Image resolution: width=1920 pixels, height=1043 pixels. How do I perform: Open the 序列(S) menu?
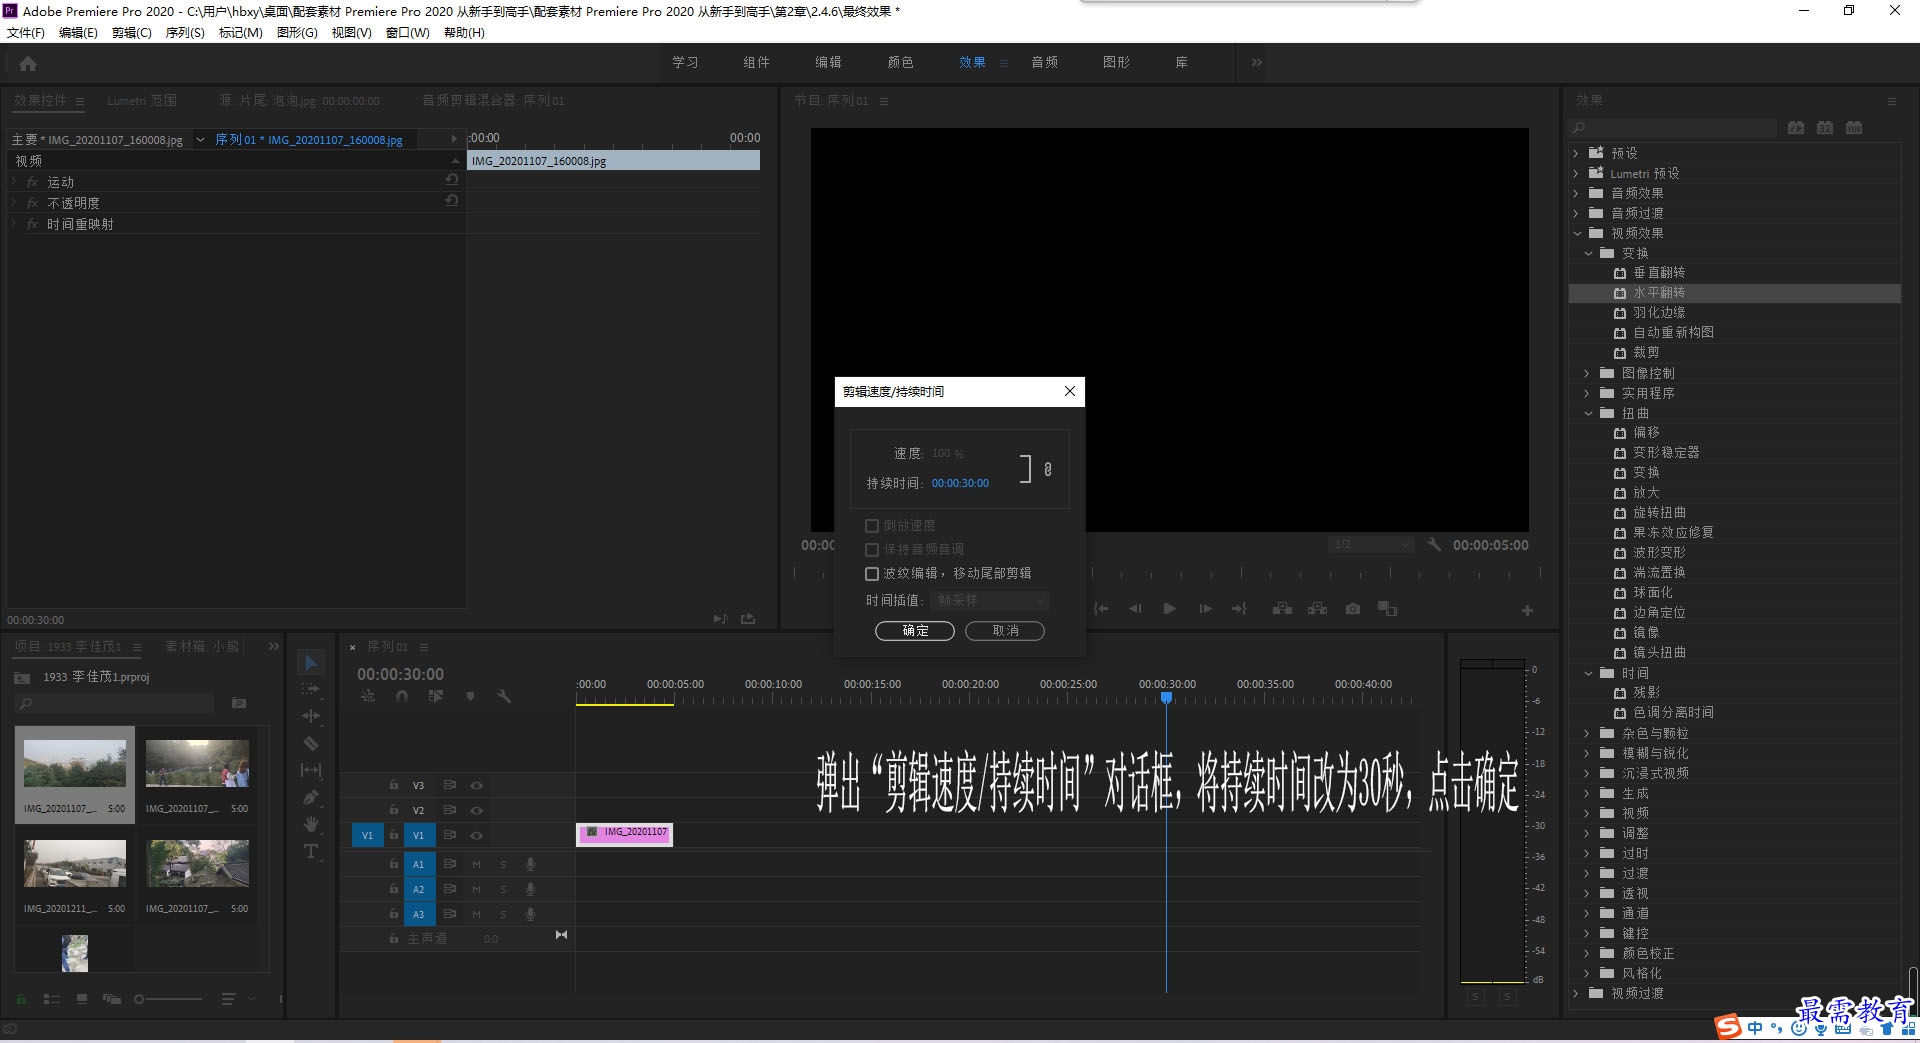point(185,33)
